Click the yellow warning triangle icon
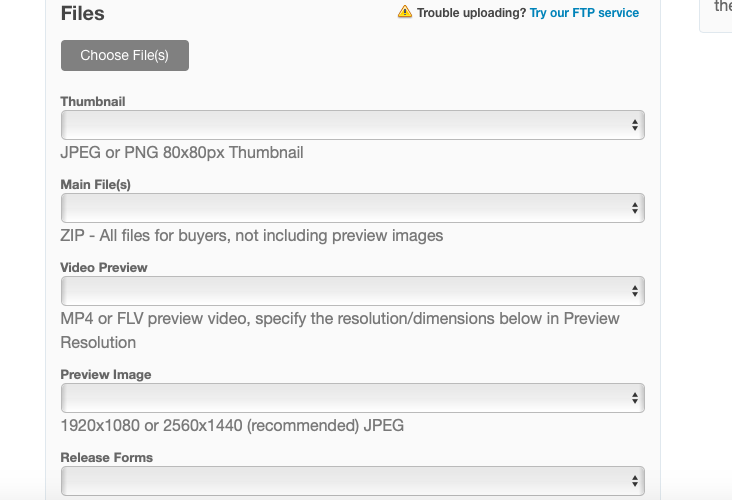The width and height of the screenshot is (732, 500). click(404, 13)
